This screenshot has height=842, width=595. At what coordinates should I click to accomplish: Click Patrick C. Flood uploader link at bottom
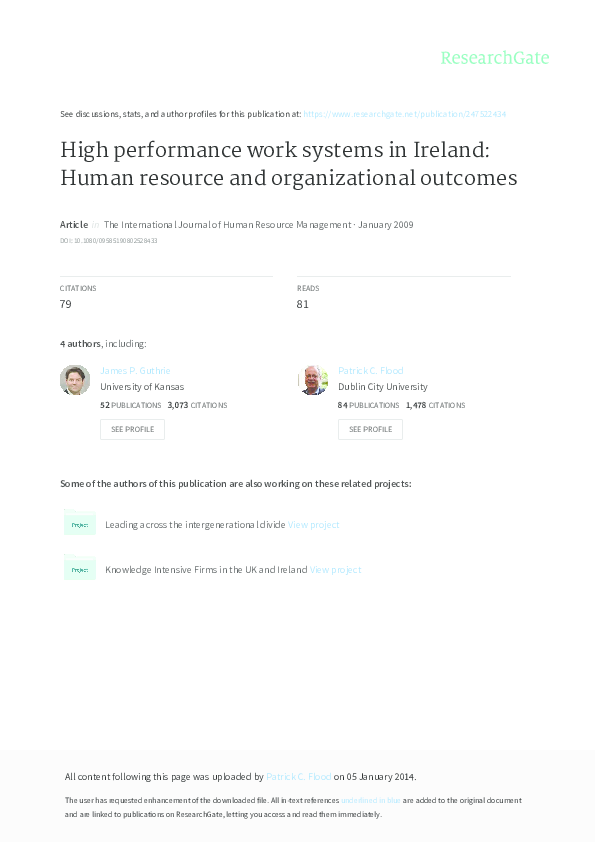coord(298,776)
